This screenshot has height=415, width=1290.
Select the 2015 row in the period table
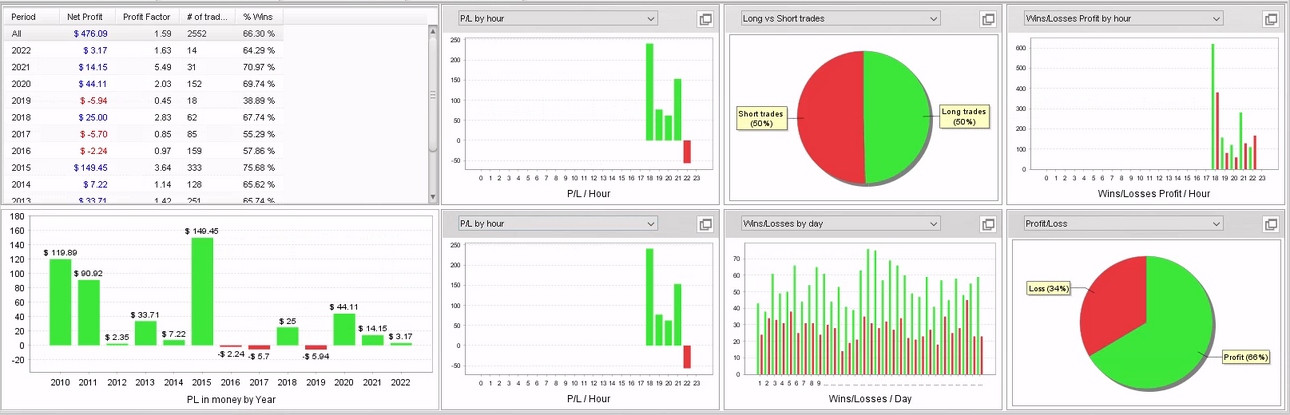[144, 169]
